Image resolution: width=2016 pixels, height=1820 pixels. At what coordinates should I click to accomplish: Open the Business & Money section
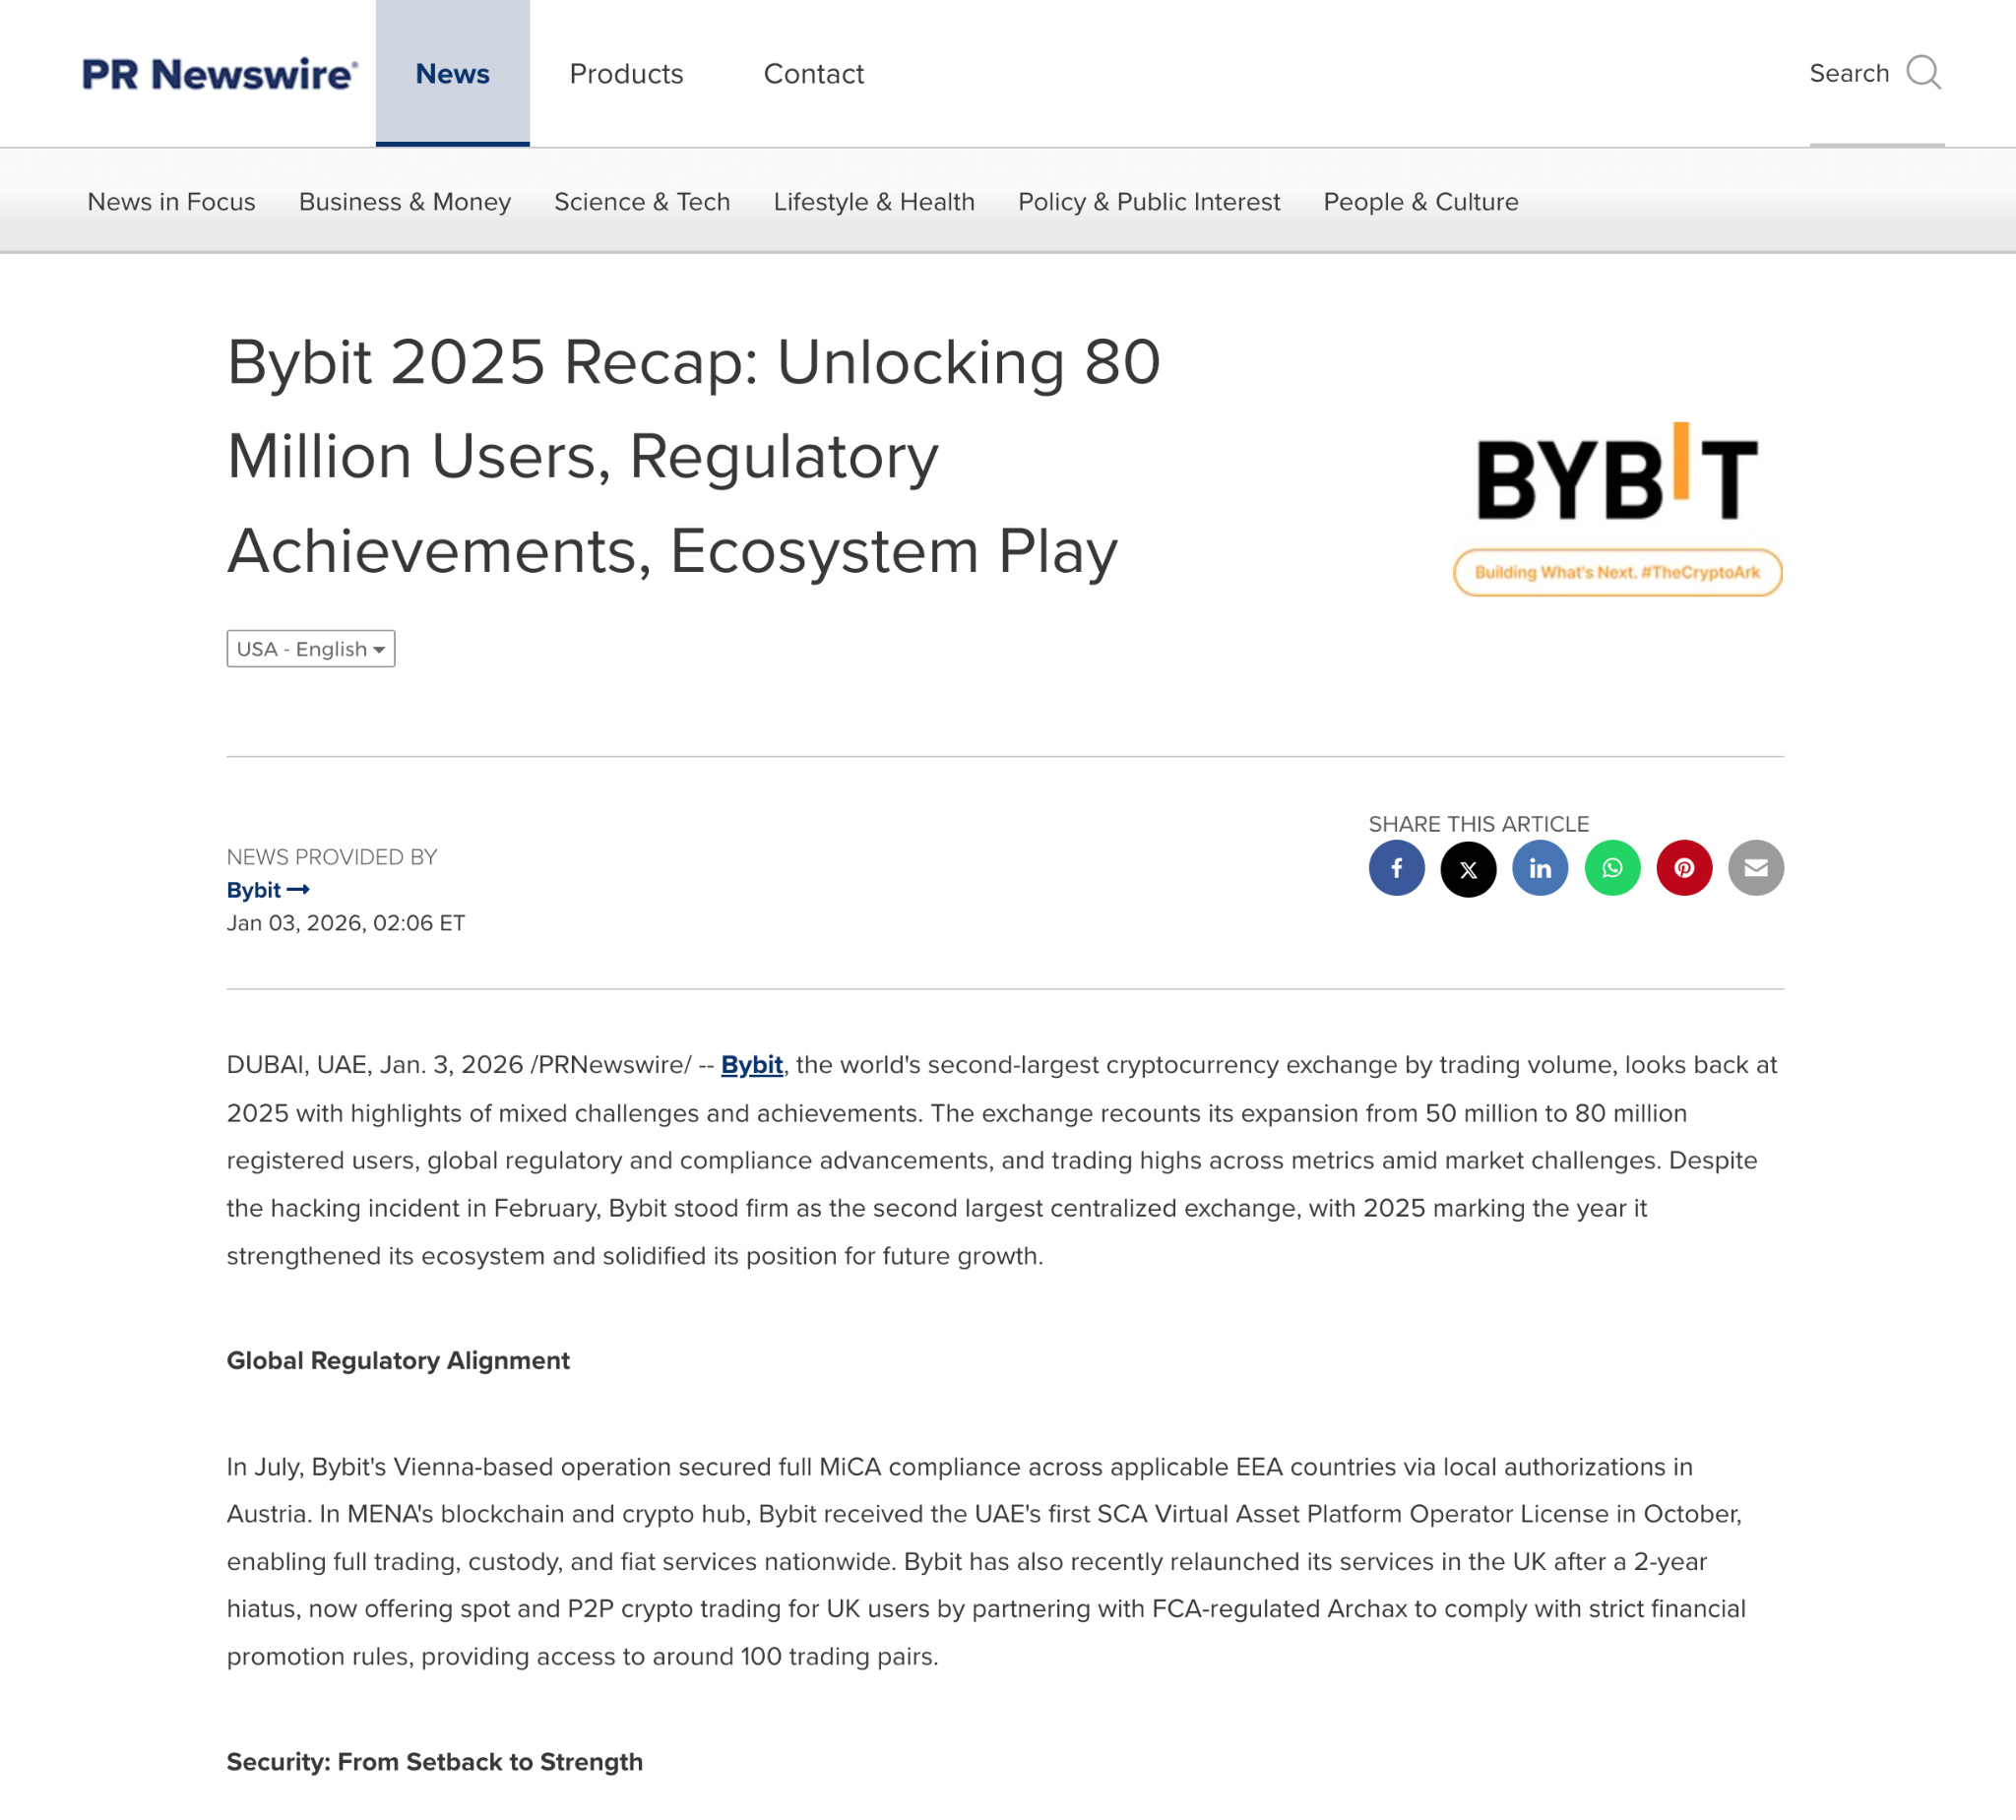coord(404,201)
